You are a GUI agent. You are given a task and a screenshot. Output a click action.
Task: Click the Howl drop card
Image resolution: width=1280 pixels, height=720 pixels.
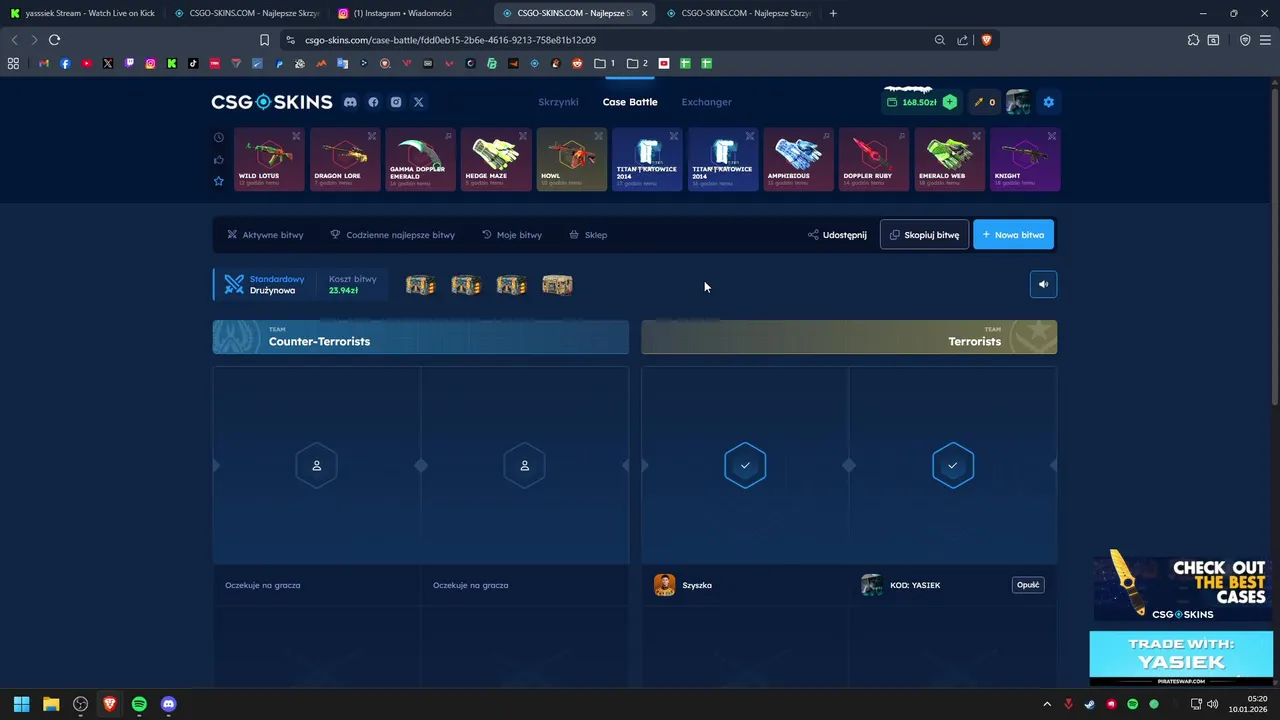(572, 159)
